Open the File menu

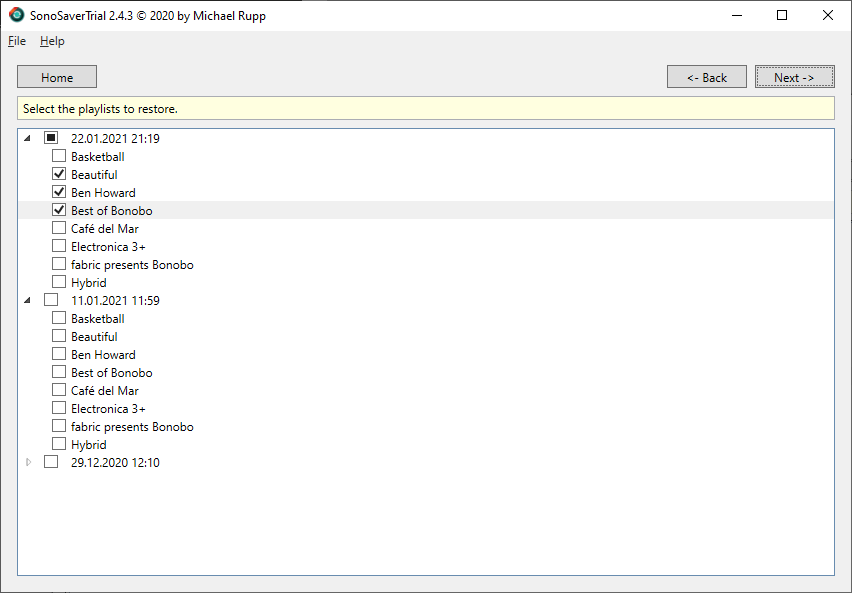16,41
